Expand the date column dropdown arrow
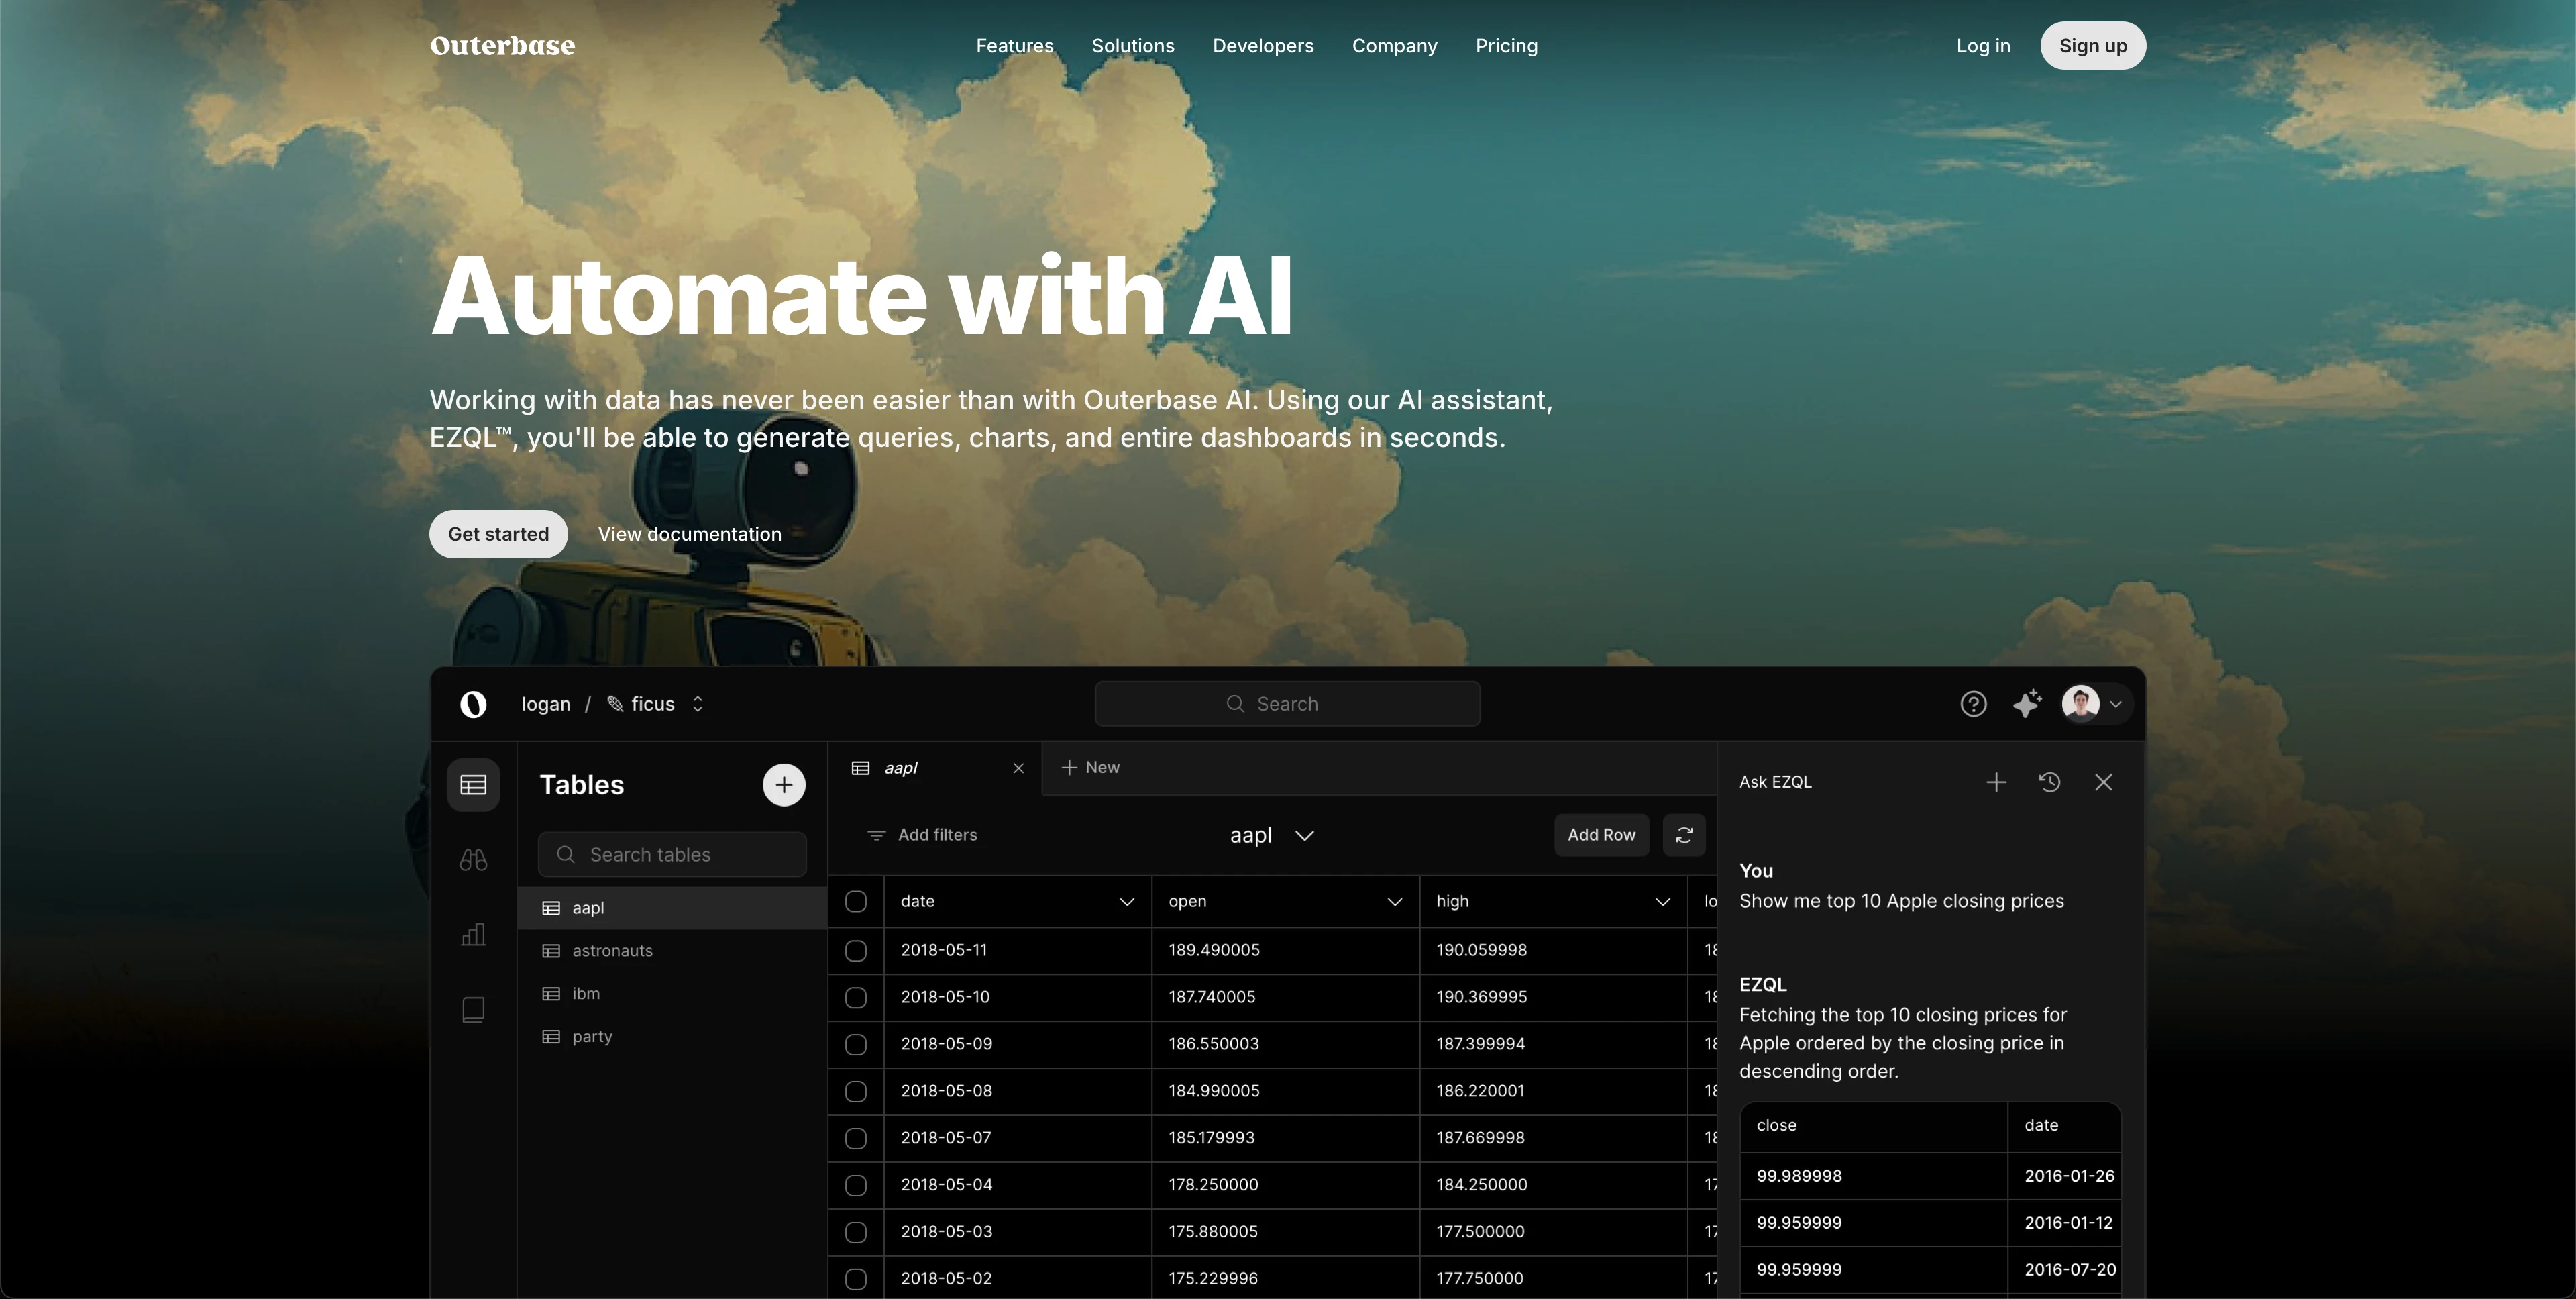 [1127, 902]
